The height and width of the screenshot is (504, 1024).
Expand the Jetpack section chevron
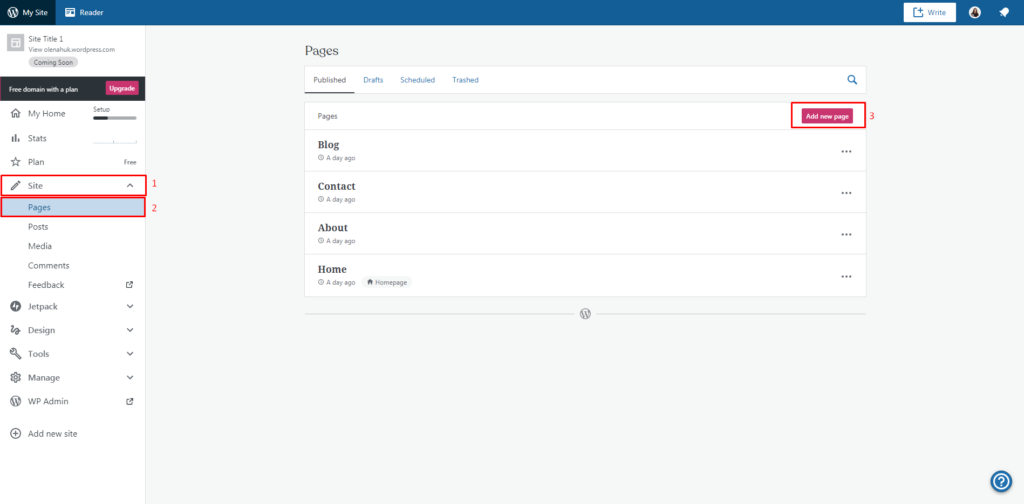click(x=130, y=306)
